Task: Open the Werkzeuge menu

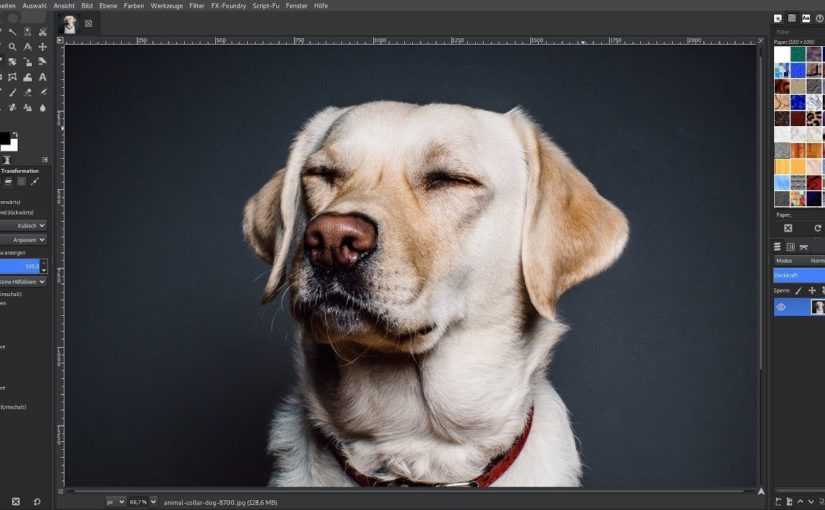Action: pos(167,6)
